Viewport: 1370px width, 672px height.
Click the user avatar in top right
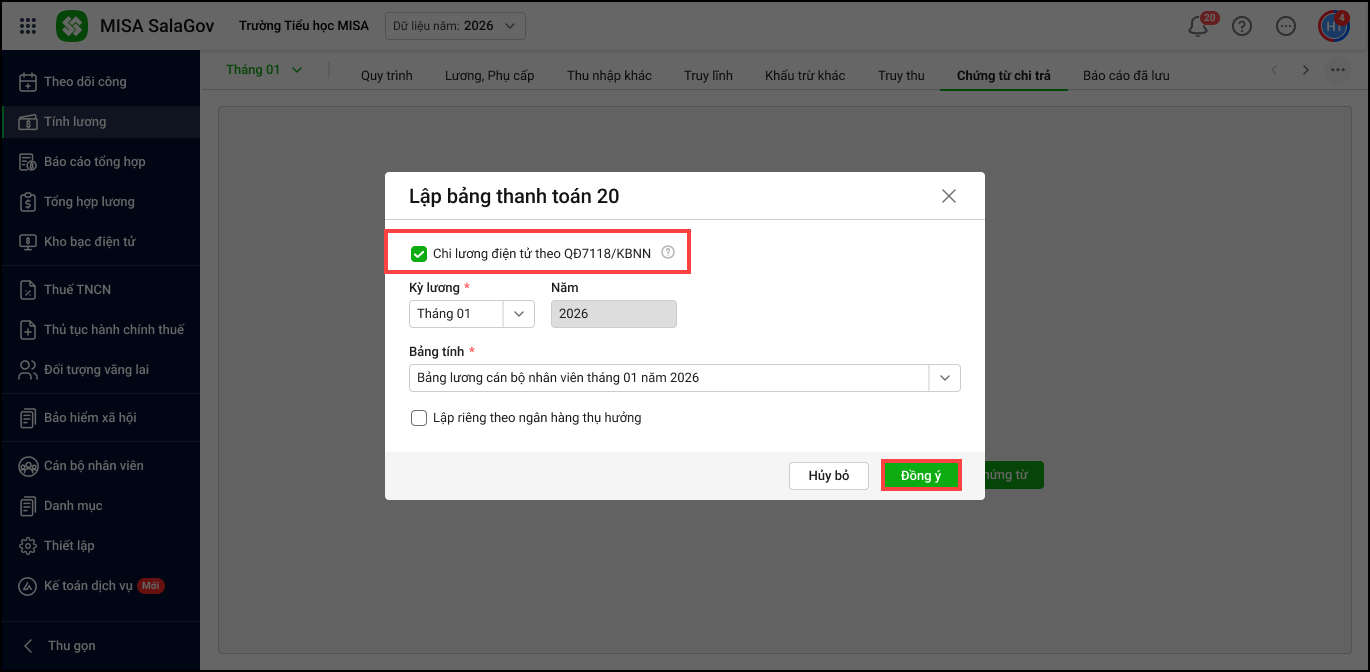[x=1333, y=26]
